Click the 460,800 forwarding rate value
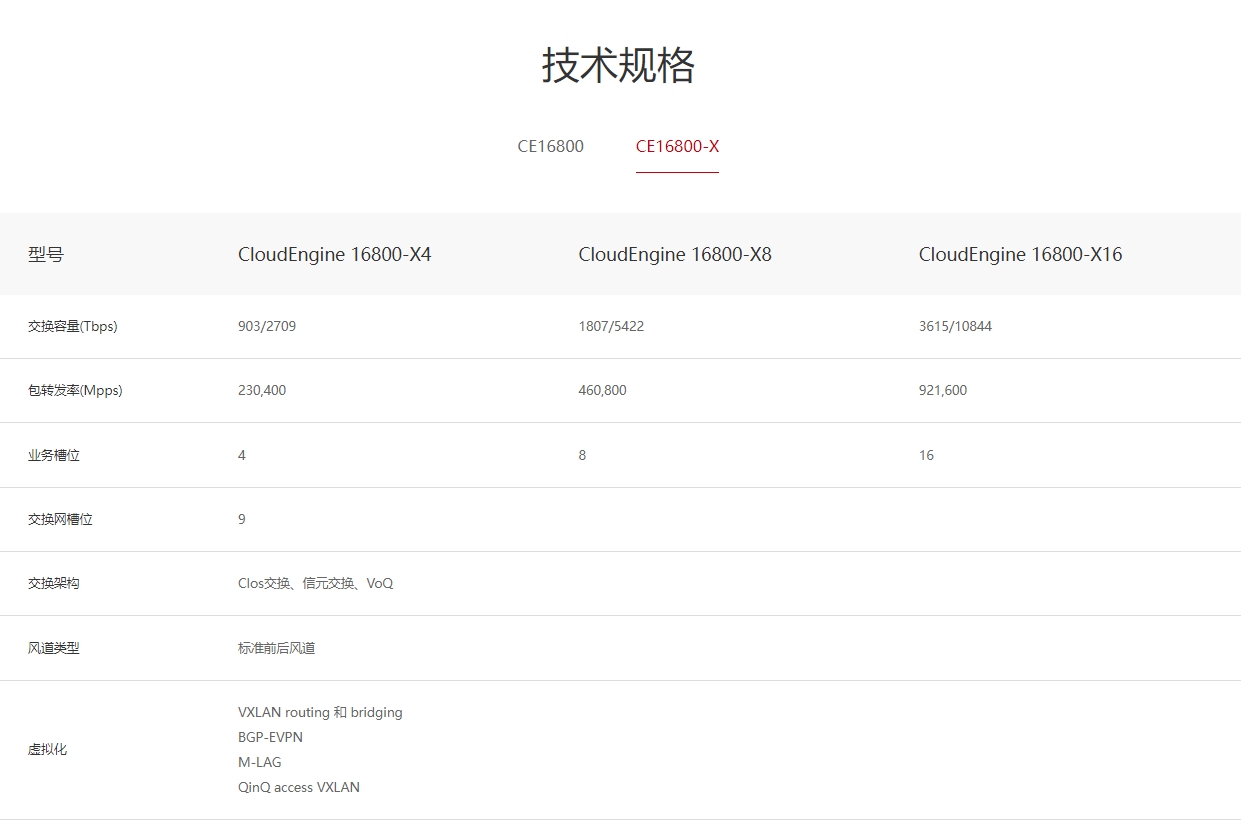The image size is (1253, 822). pyautogui.click(x=602, y=390)
